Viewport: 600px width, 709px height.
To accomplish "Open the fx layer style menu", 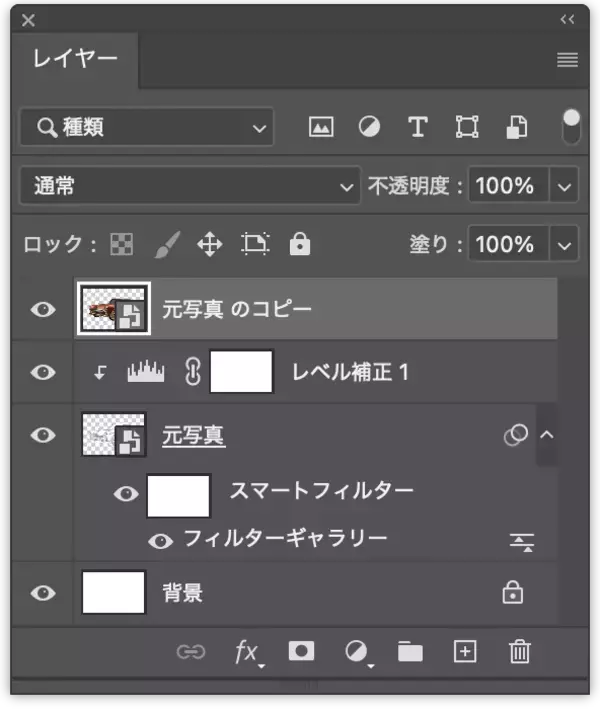I will [x=248, y=652].
